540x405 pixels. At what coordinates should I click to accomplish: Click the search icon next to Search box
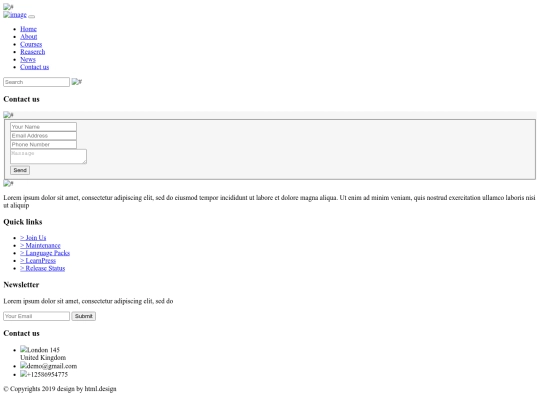77,82
